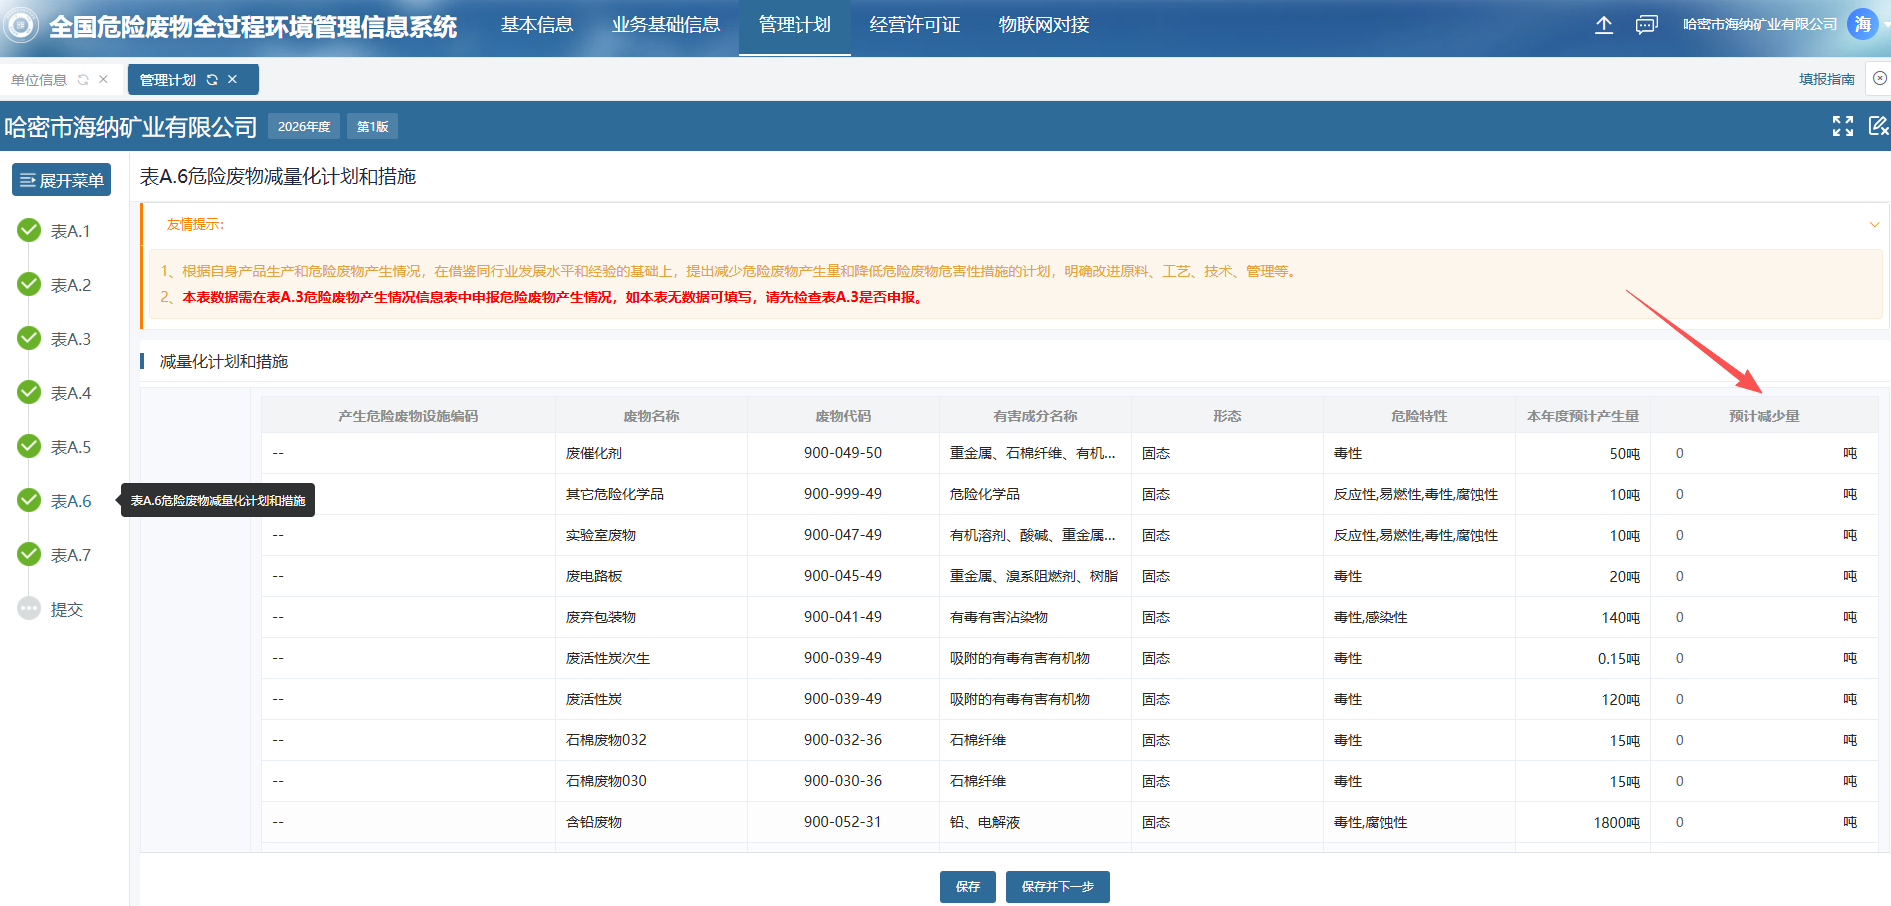Click the edit-cancel pencil icon

pos(1878,126)
